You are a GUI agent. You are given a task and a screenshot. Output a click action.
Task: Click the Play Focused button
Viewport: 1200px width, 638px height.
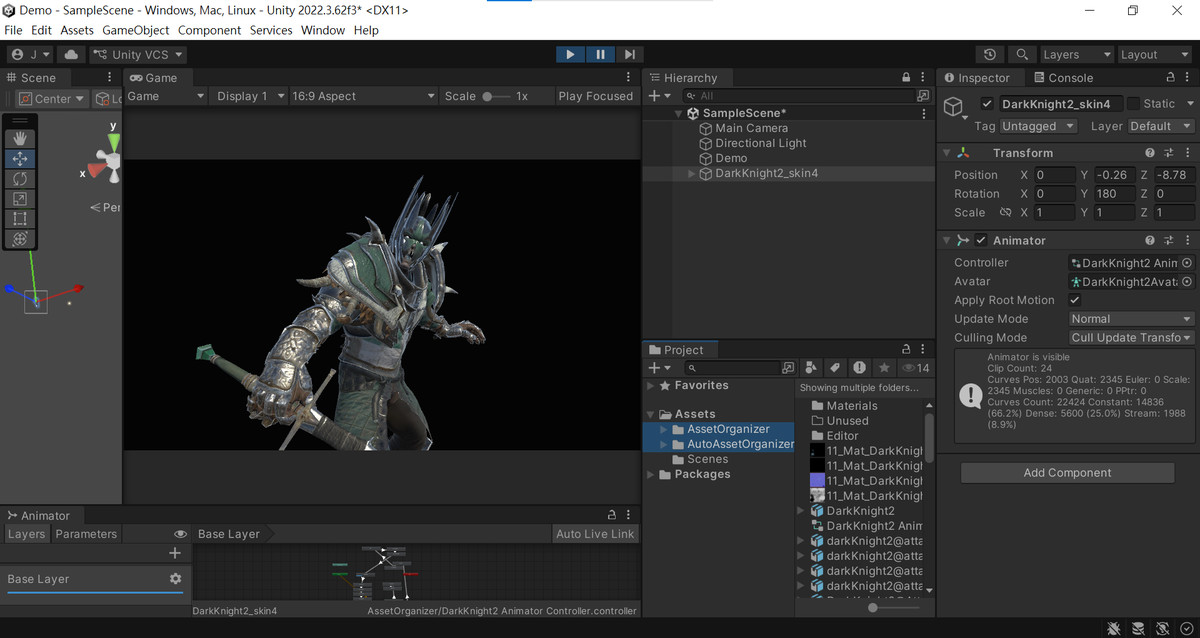pyautogui.click(x=596, y=96)
